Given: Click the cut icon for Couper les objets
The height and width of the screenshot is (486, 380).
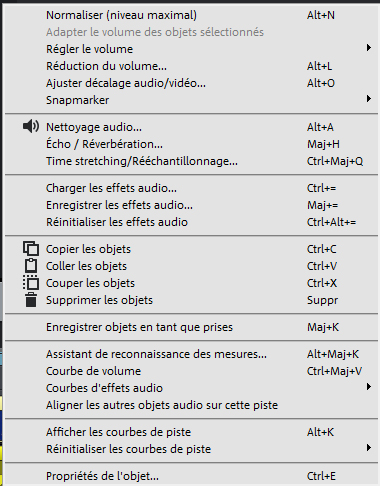Looking at the screenshot, I should coord(31,283).
